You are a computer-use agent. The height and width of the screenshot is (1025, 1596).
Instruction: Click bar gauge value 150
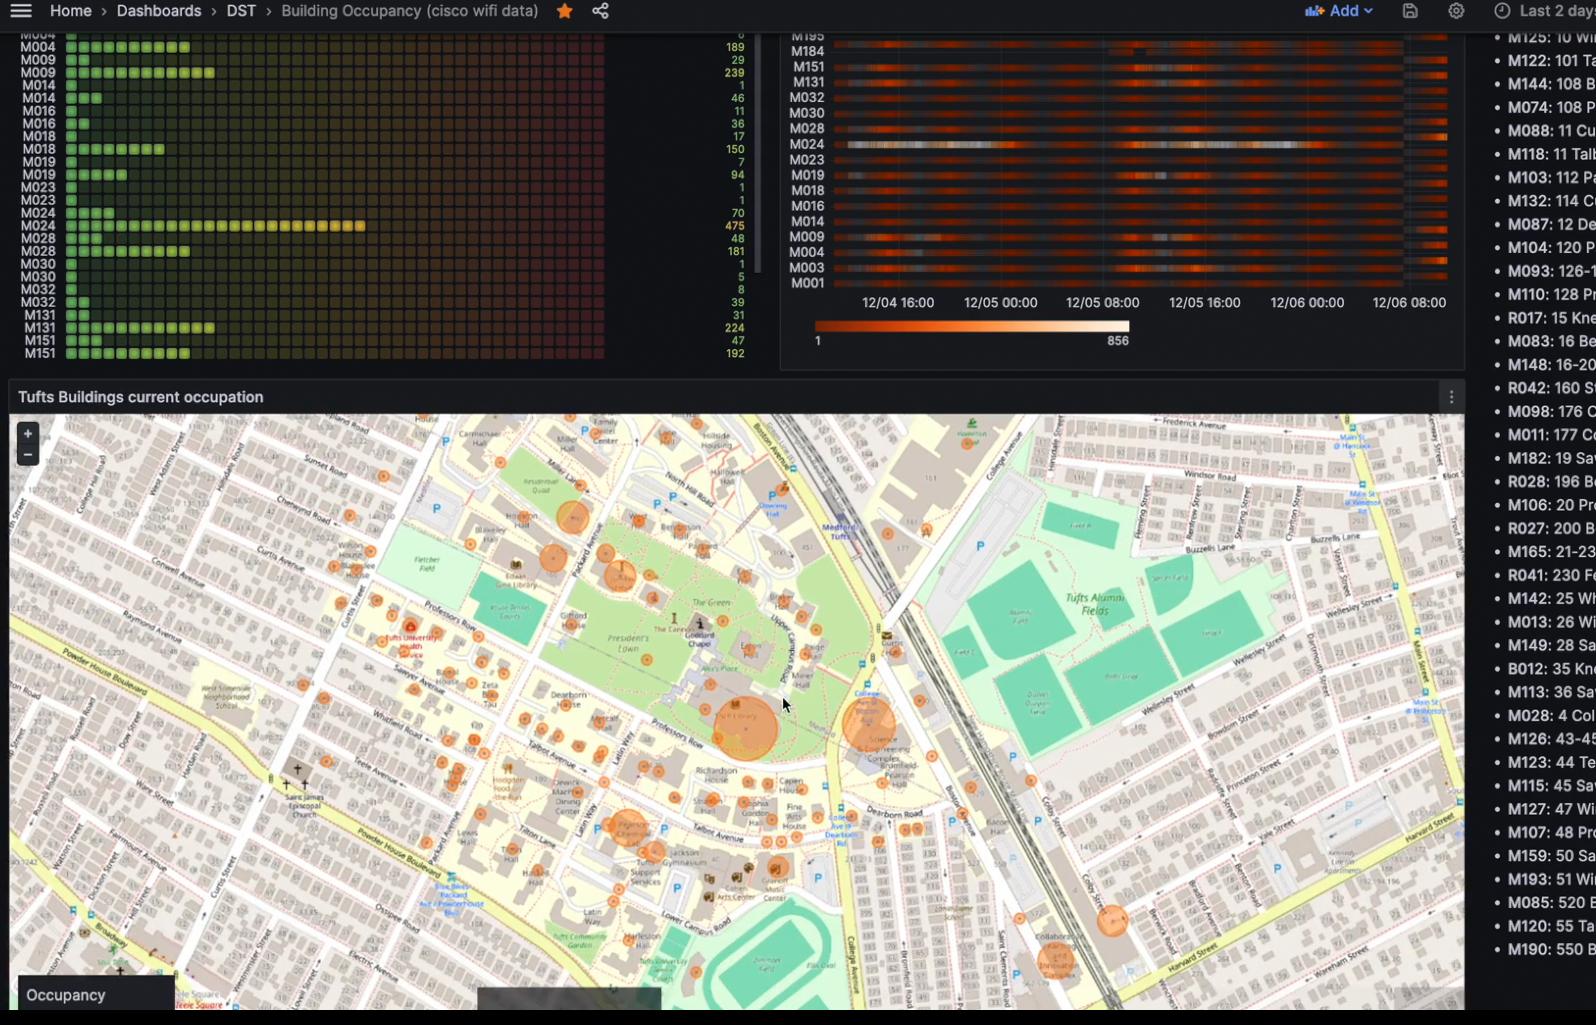click(x=735, y=149)
